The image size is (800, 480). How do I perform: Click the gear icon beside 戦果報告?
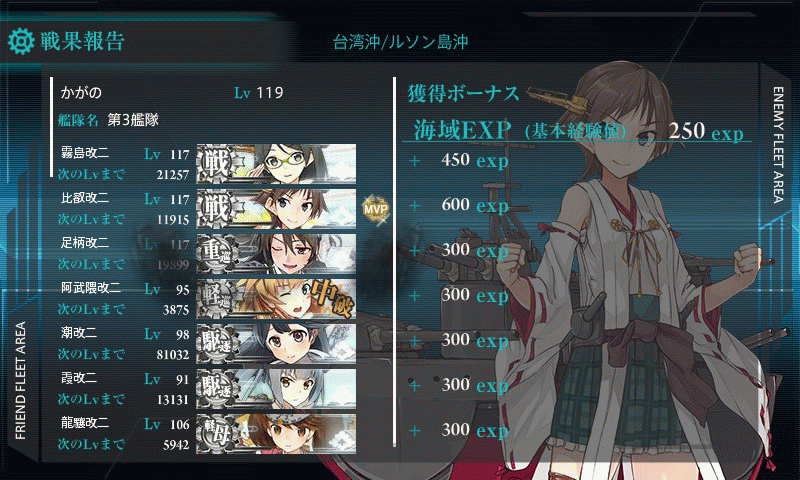(x=21, y=41)
